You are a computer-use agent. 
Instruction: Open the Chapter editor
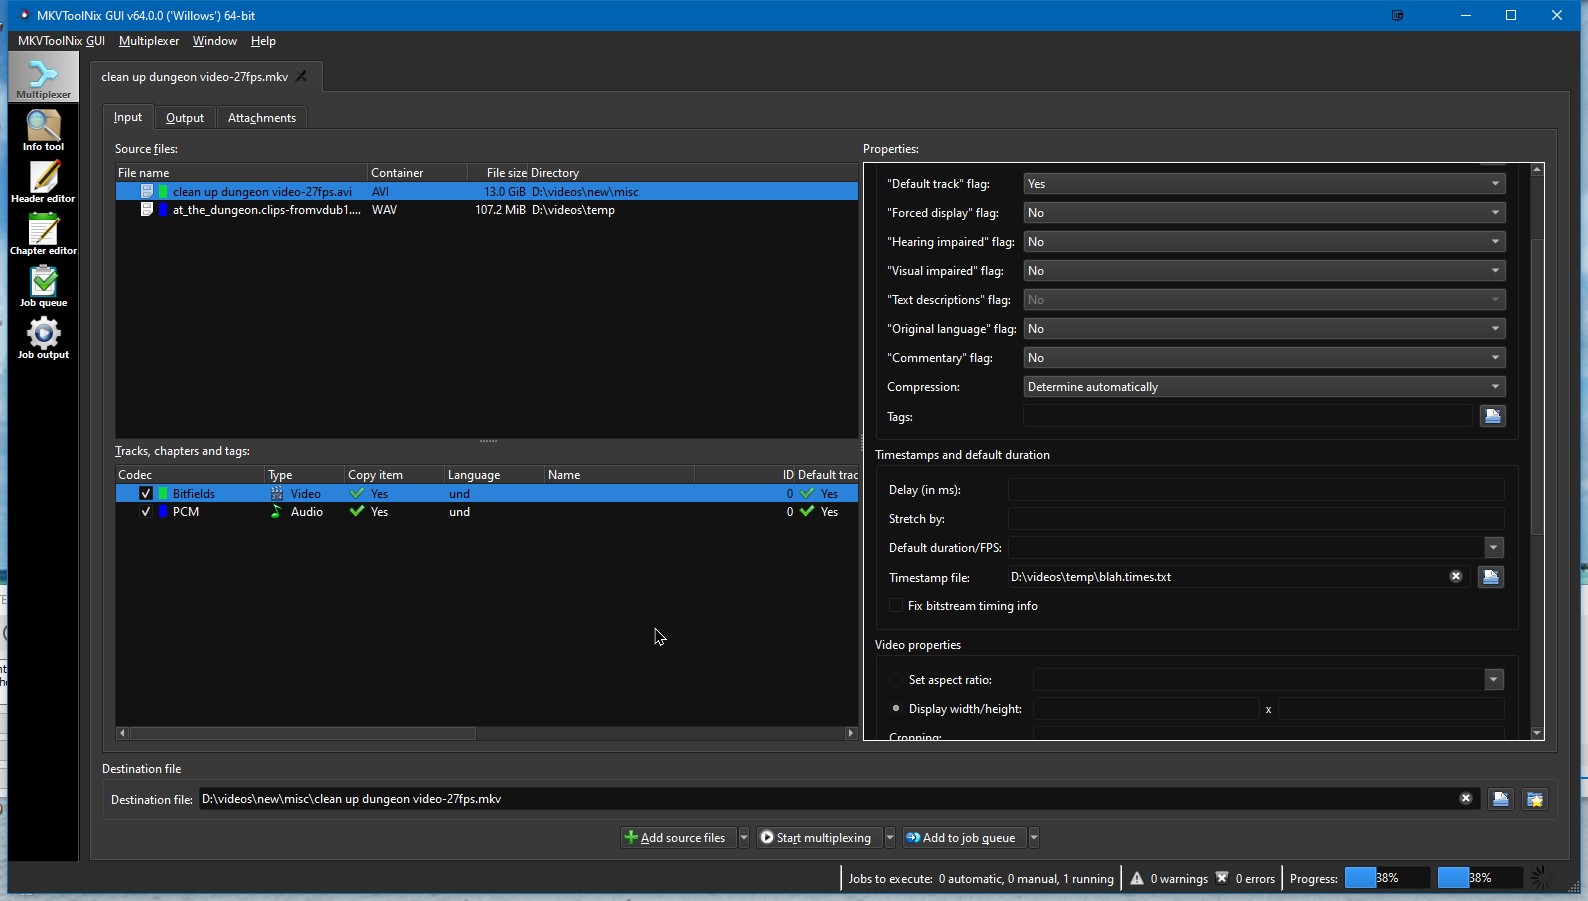(43, 234)
